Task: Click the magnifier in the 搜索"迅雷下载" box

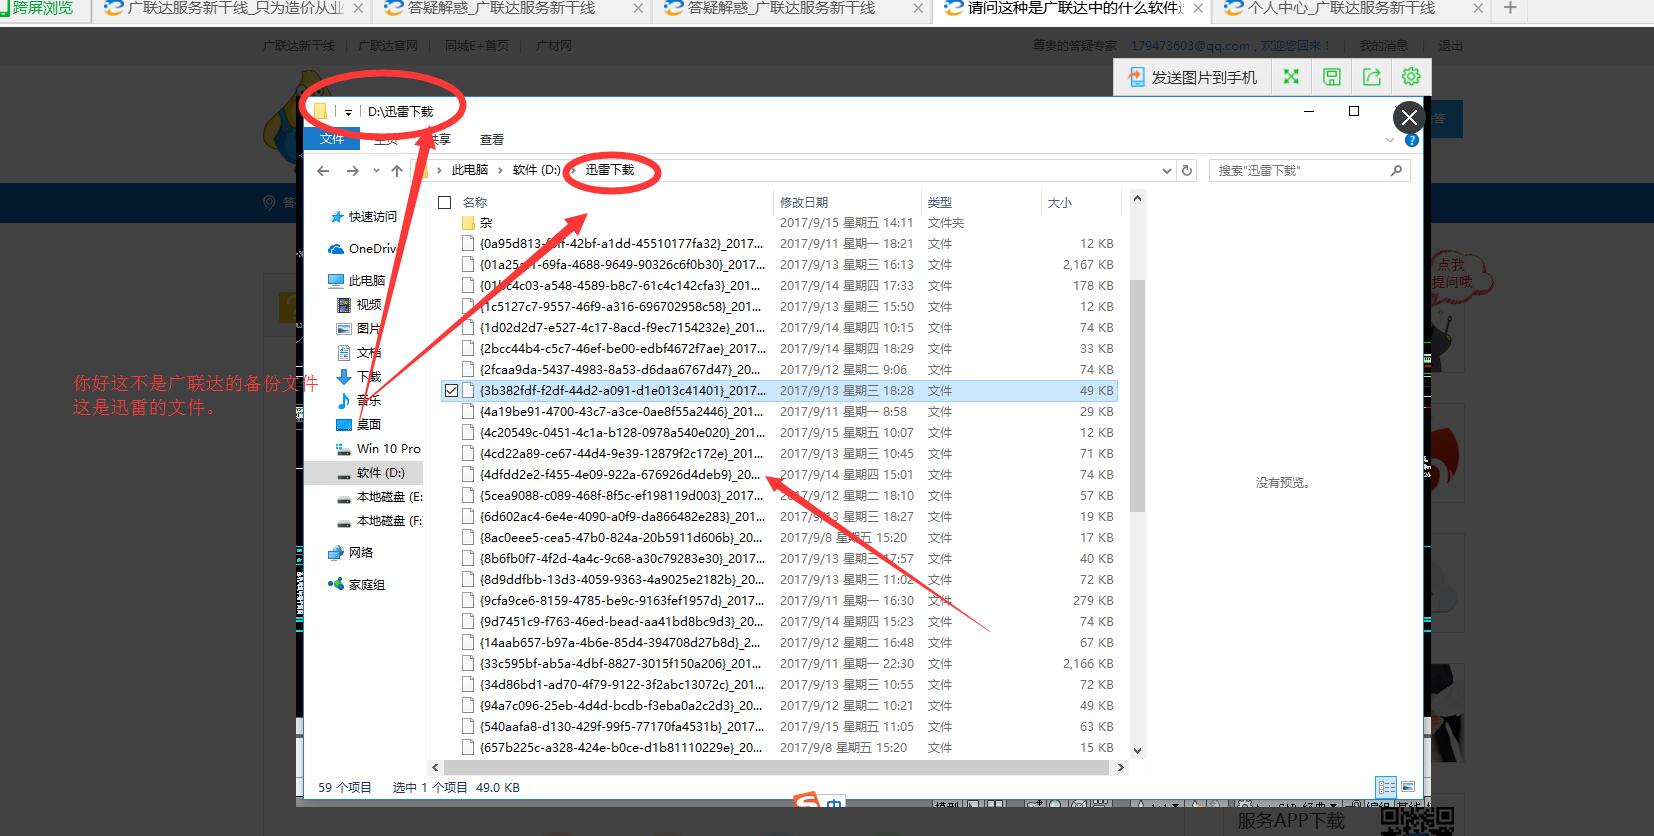Action: 1396,171
